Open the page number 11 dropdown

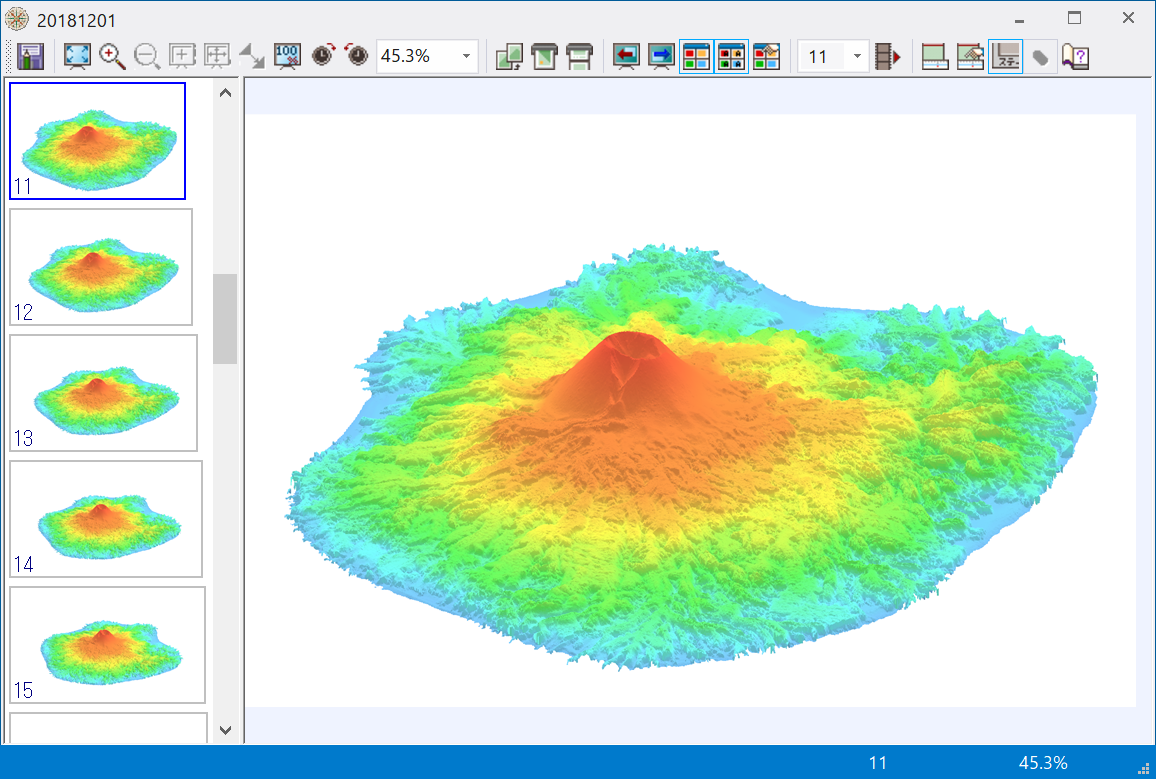tap(857, 57)
